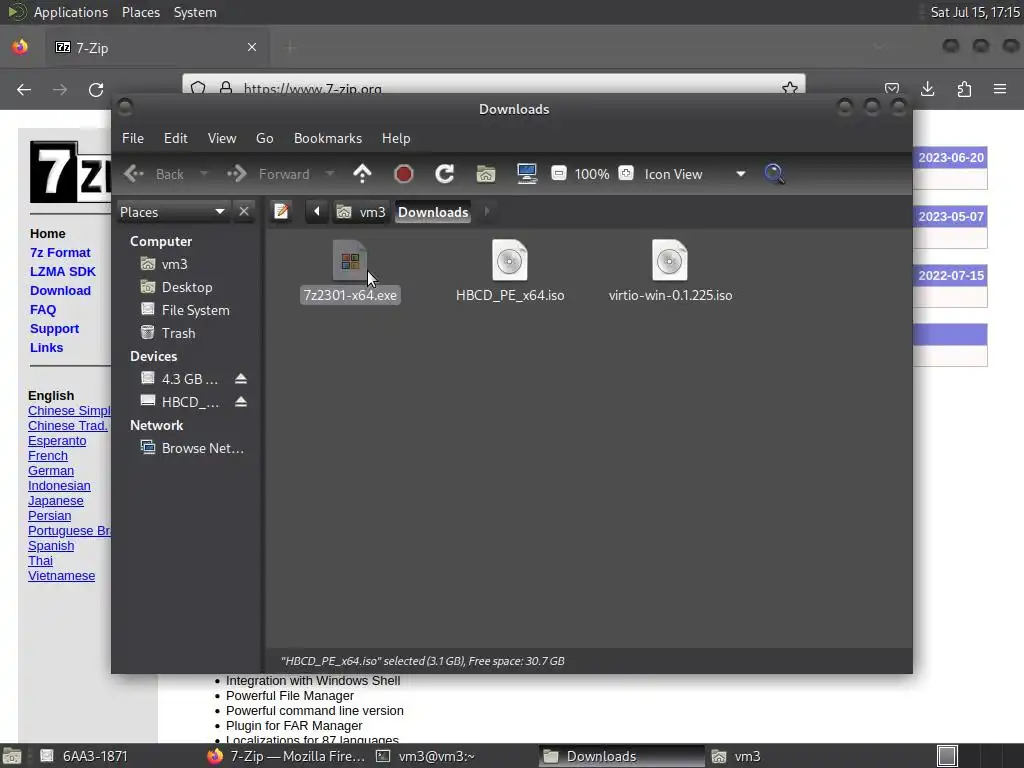Eject the 4.3 GB volume
The width and height of the screenshot is (1024, 768).
pyautogui.click(x=241, y=379)
